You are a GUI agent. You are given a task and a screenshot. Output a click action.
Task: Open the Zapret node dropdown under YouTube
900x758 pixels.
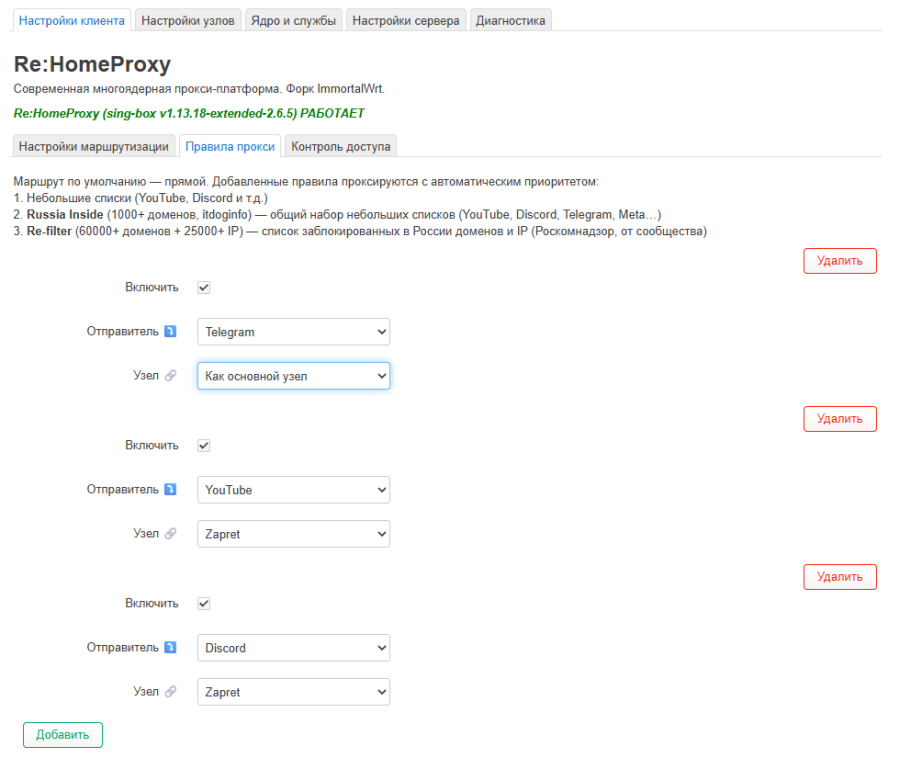coord(293,534)
